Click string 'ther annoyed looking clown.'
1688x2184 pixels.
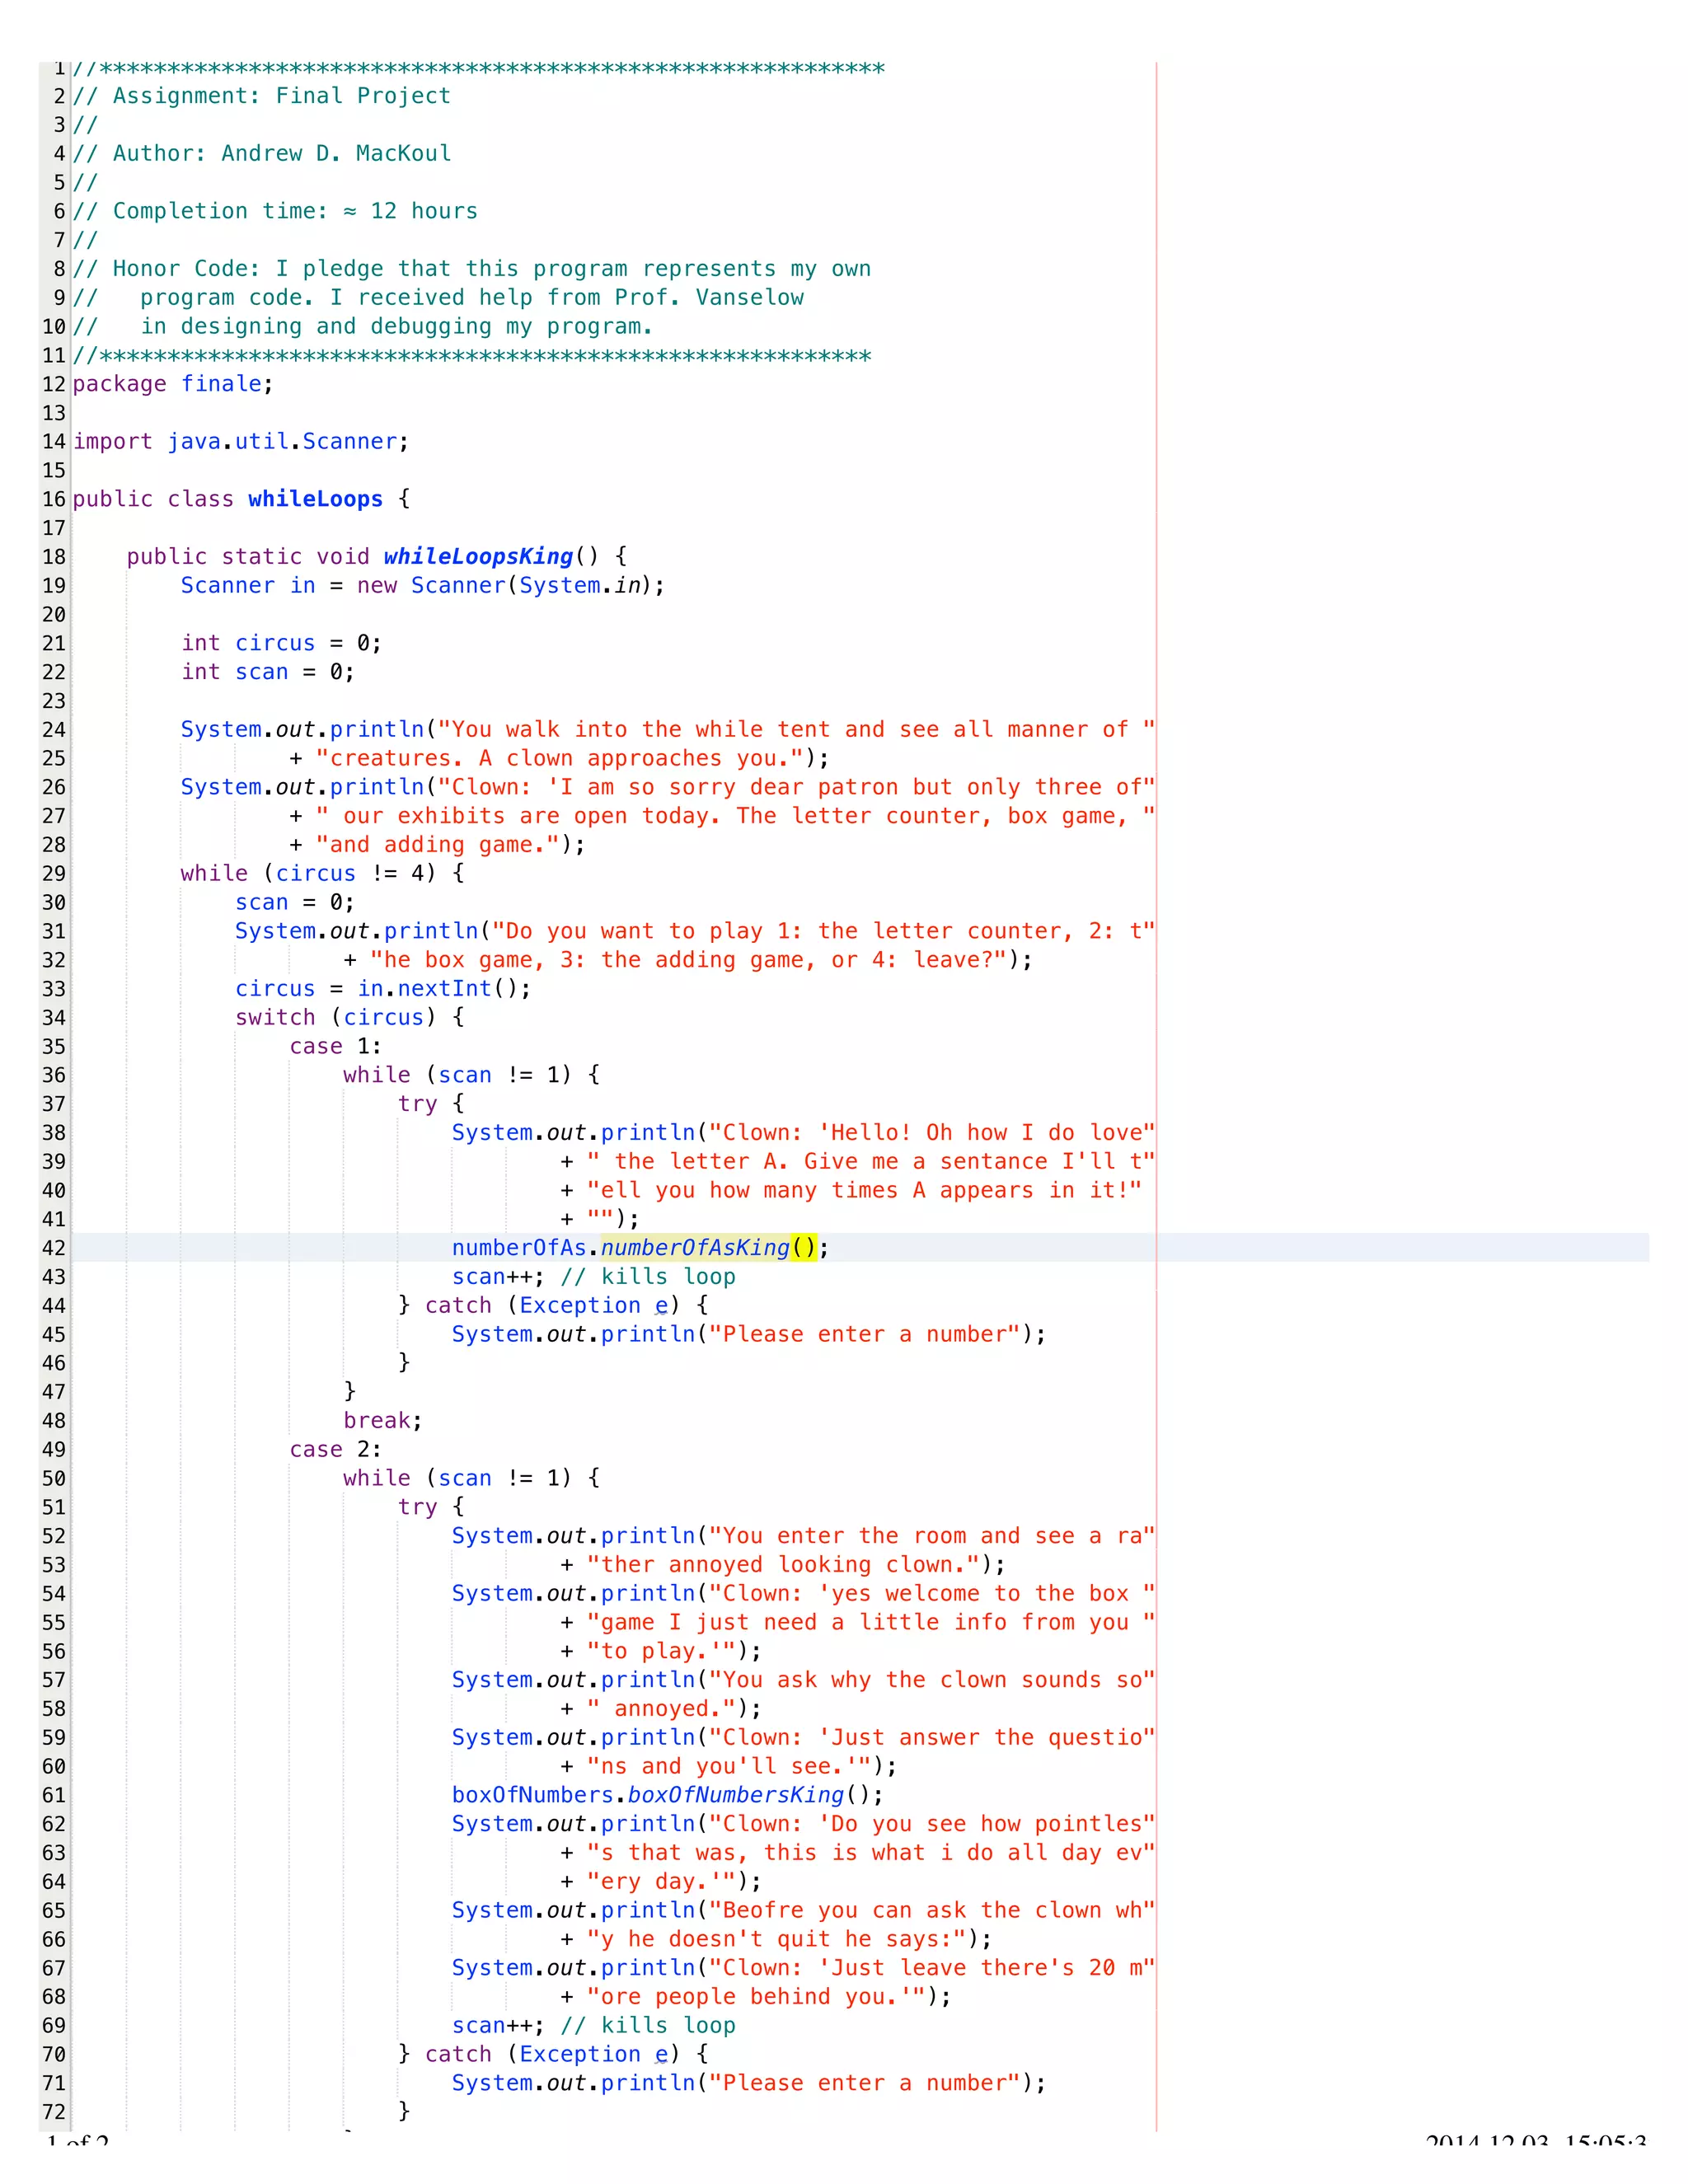pyautogui.click(x=783, y=1565)
